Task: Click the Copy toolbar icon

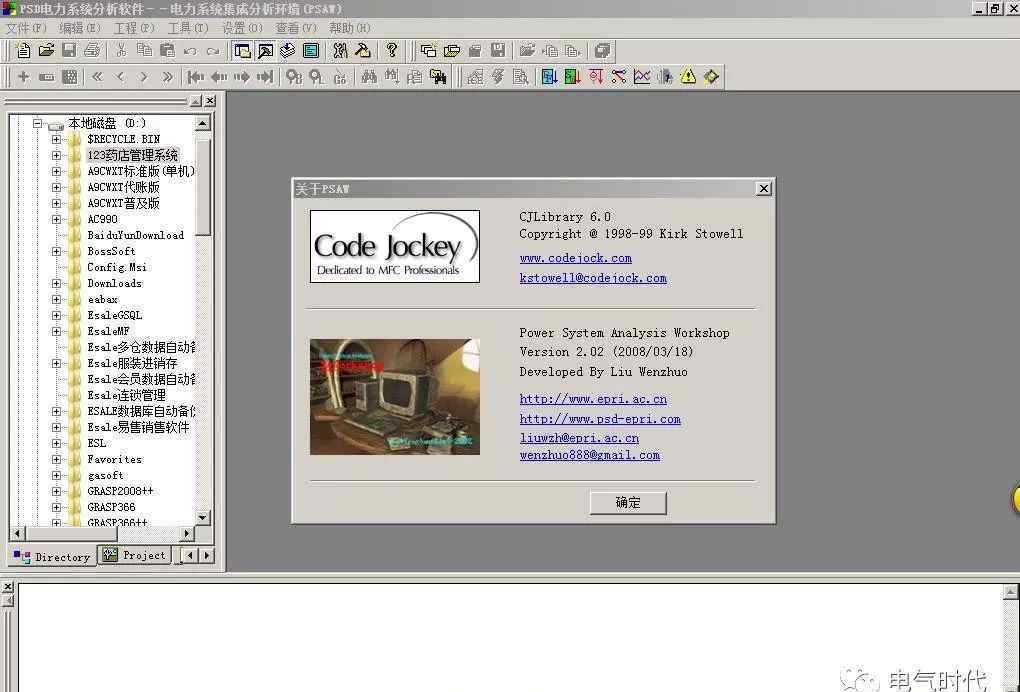Action: [x=144, y=51]
